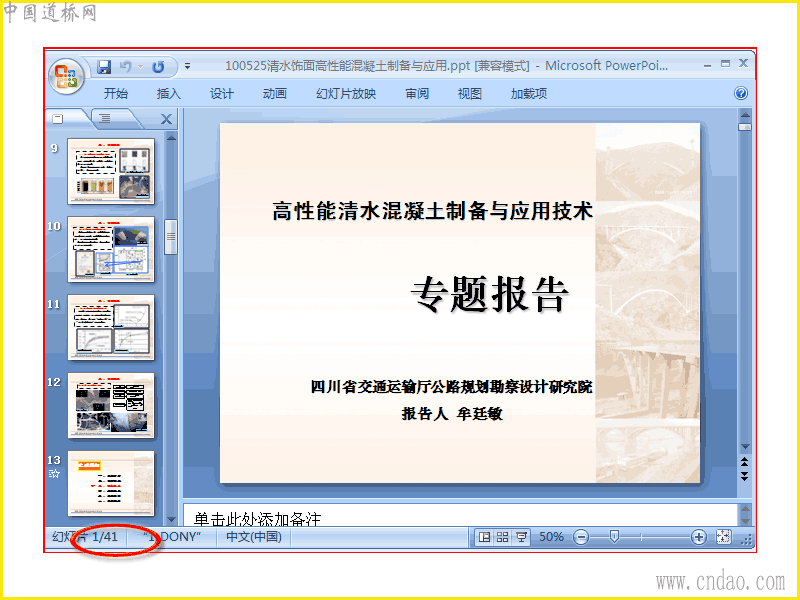The image size is (800, 600).
Task: Click the 50% zoom level button
Action: pyautogui.click(x=551, y=537)
